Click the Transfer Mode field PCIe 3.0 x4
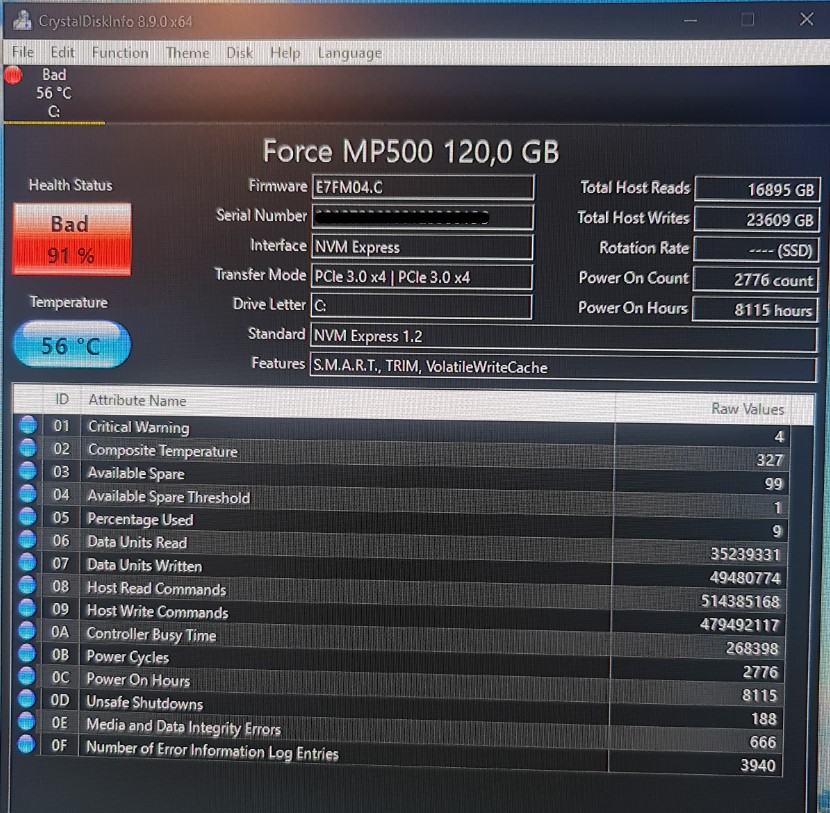The image size is (830, 813). click(x=421, y=277)
